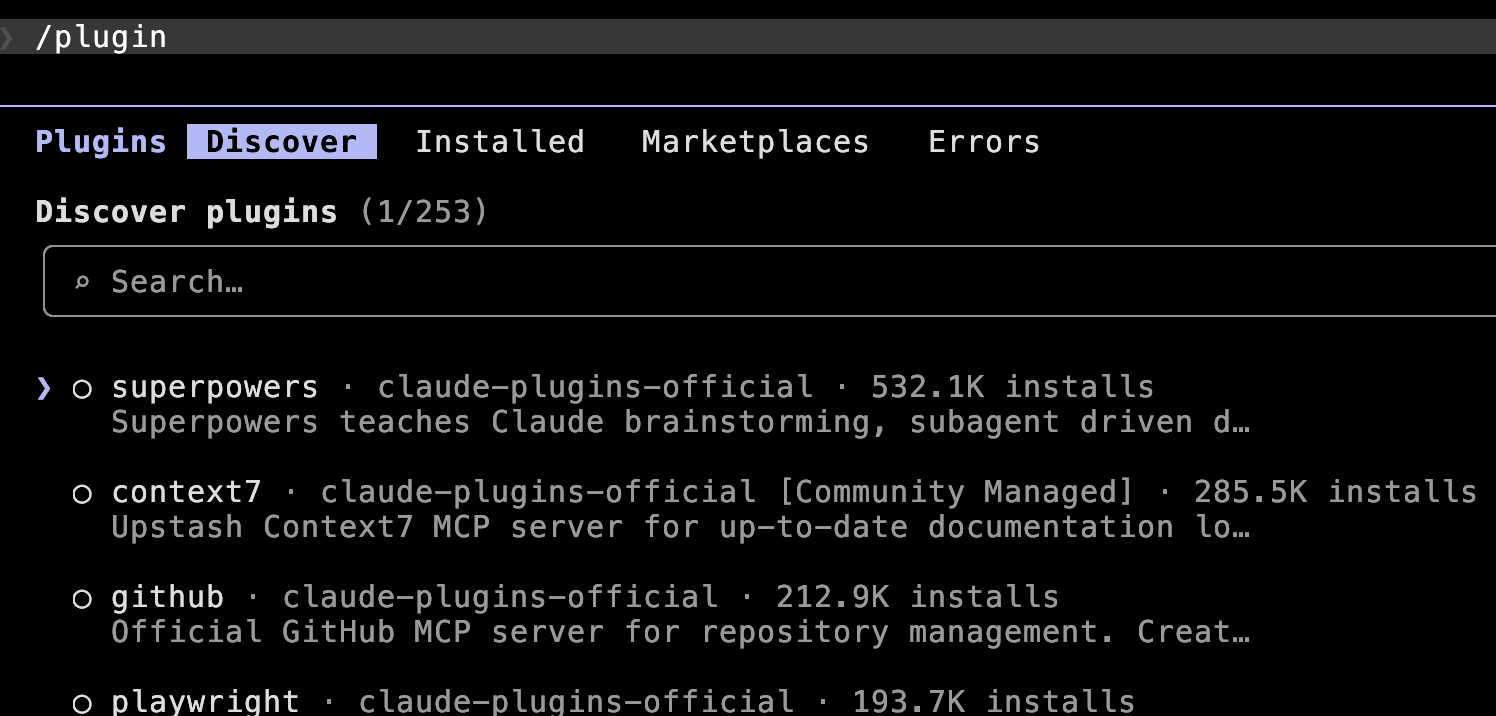Open the Marketplaces tab

click(754, 141)
